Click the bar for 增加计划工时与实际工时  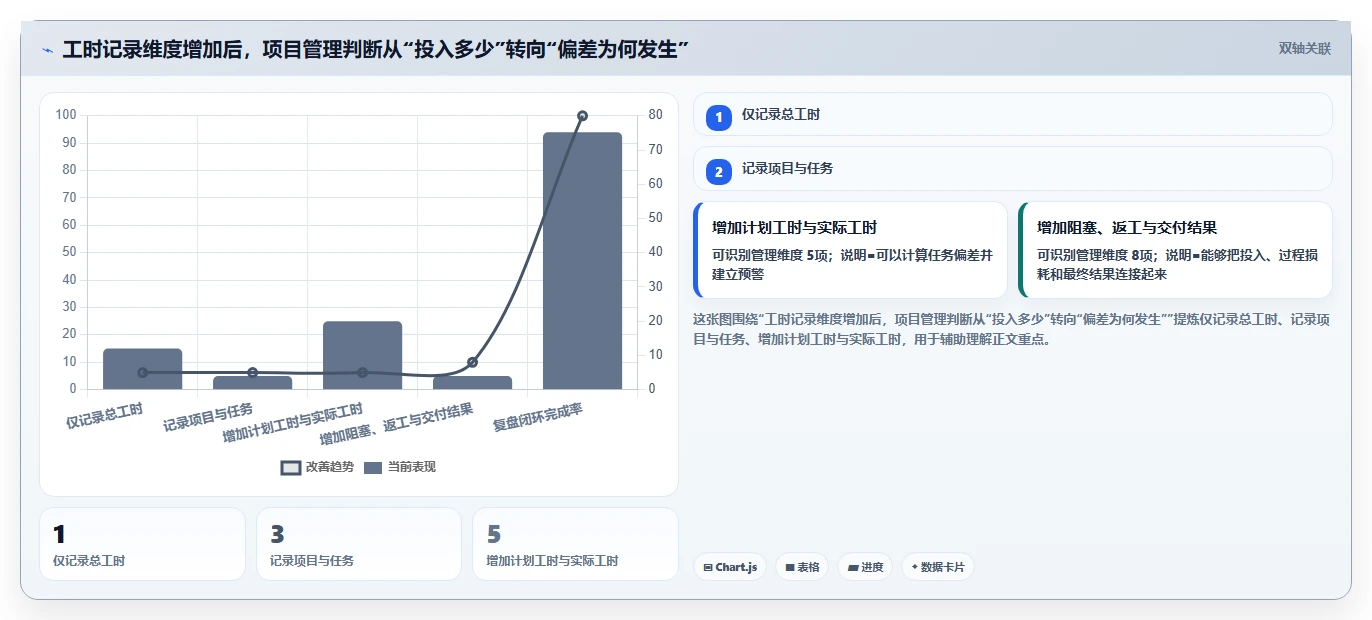(x=362, y=355)
